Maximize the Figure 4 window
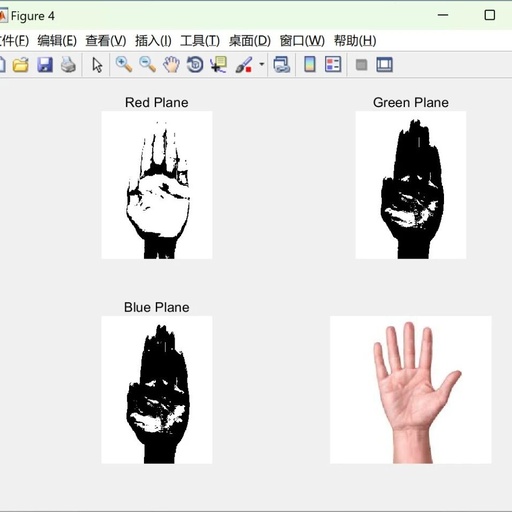This screenshot has height=512, width=512. coord(489,15)
